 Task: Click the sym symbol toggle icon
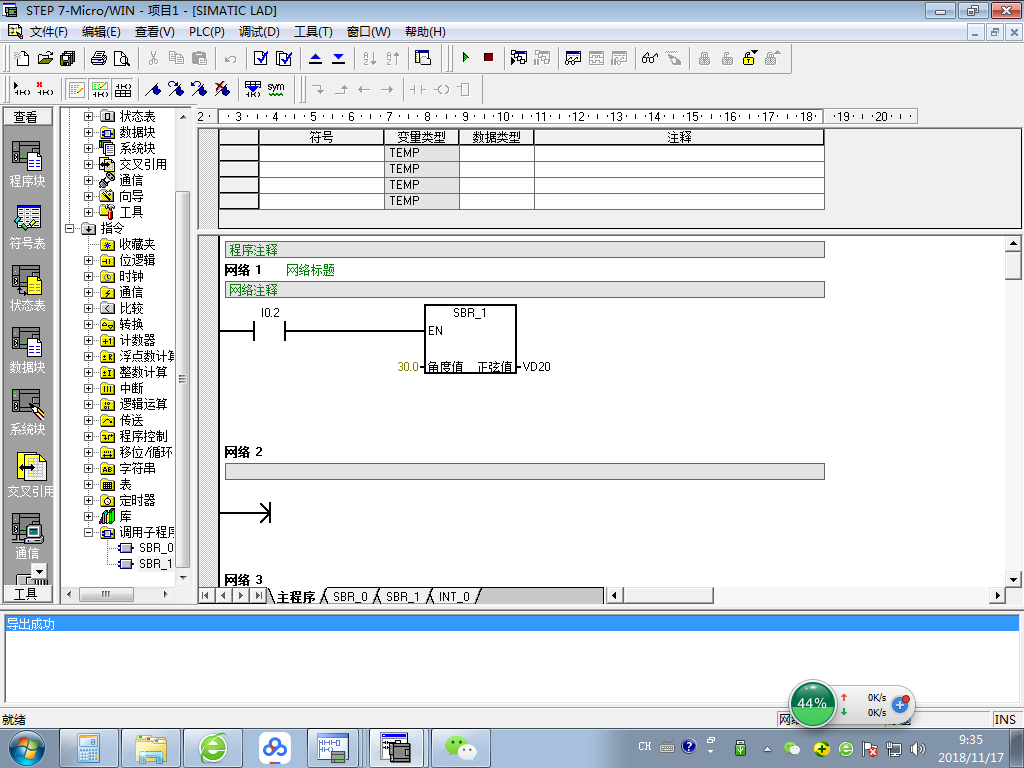coord(275,89)
